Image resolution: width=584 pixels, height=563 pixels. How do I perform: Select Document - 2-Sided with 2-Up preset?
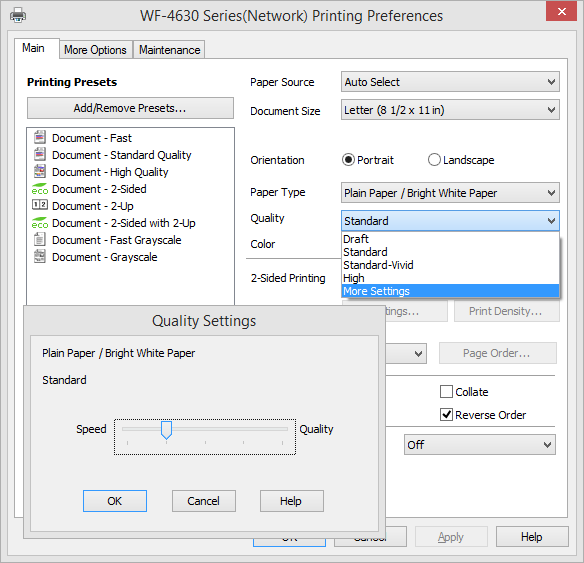[x=124, y=223]
